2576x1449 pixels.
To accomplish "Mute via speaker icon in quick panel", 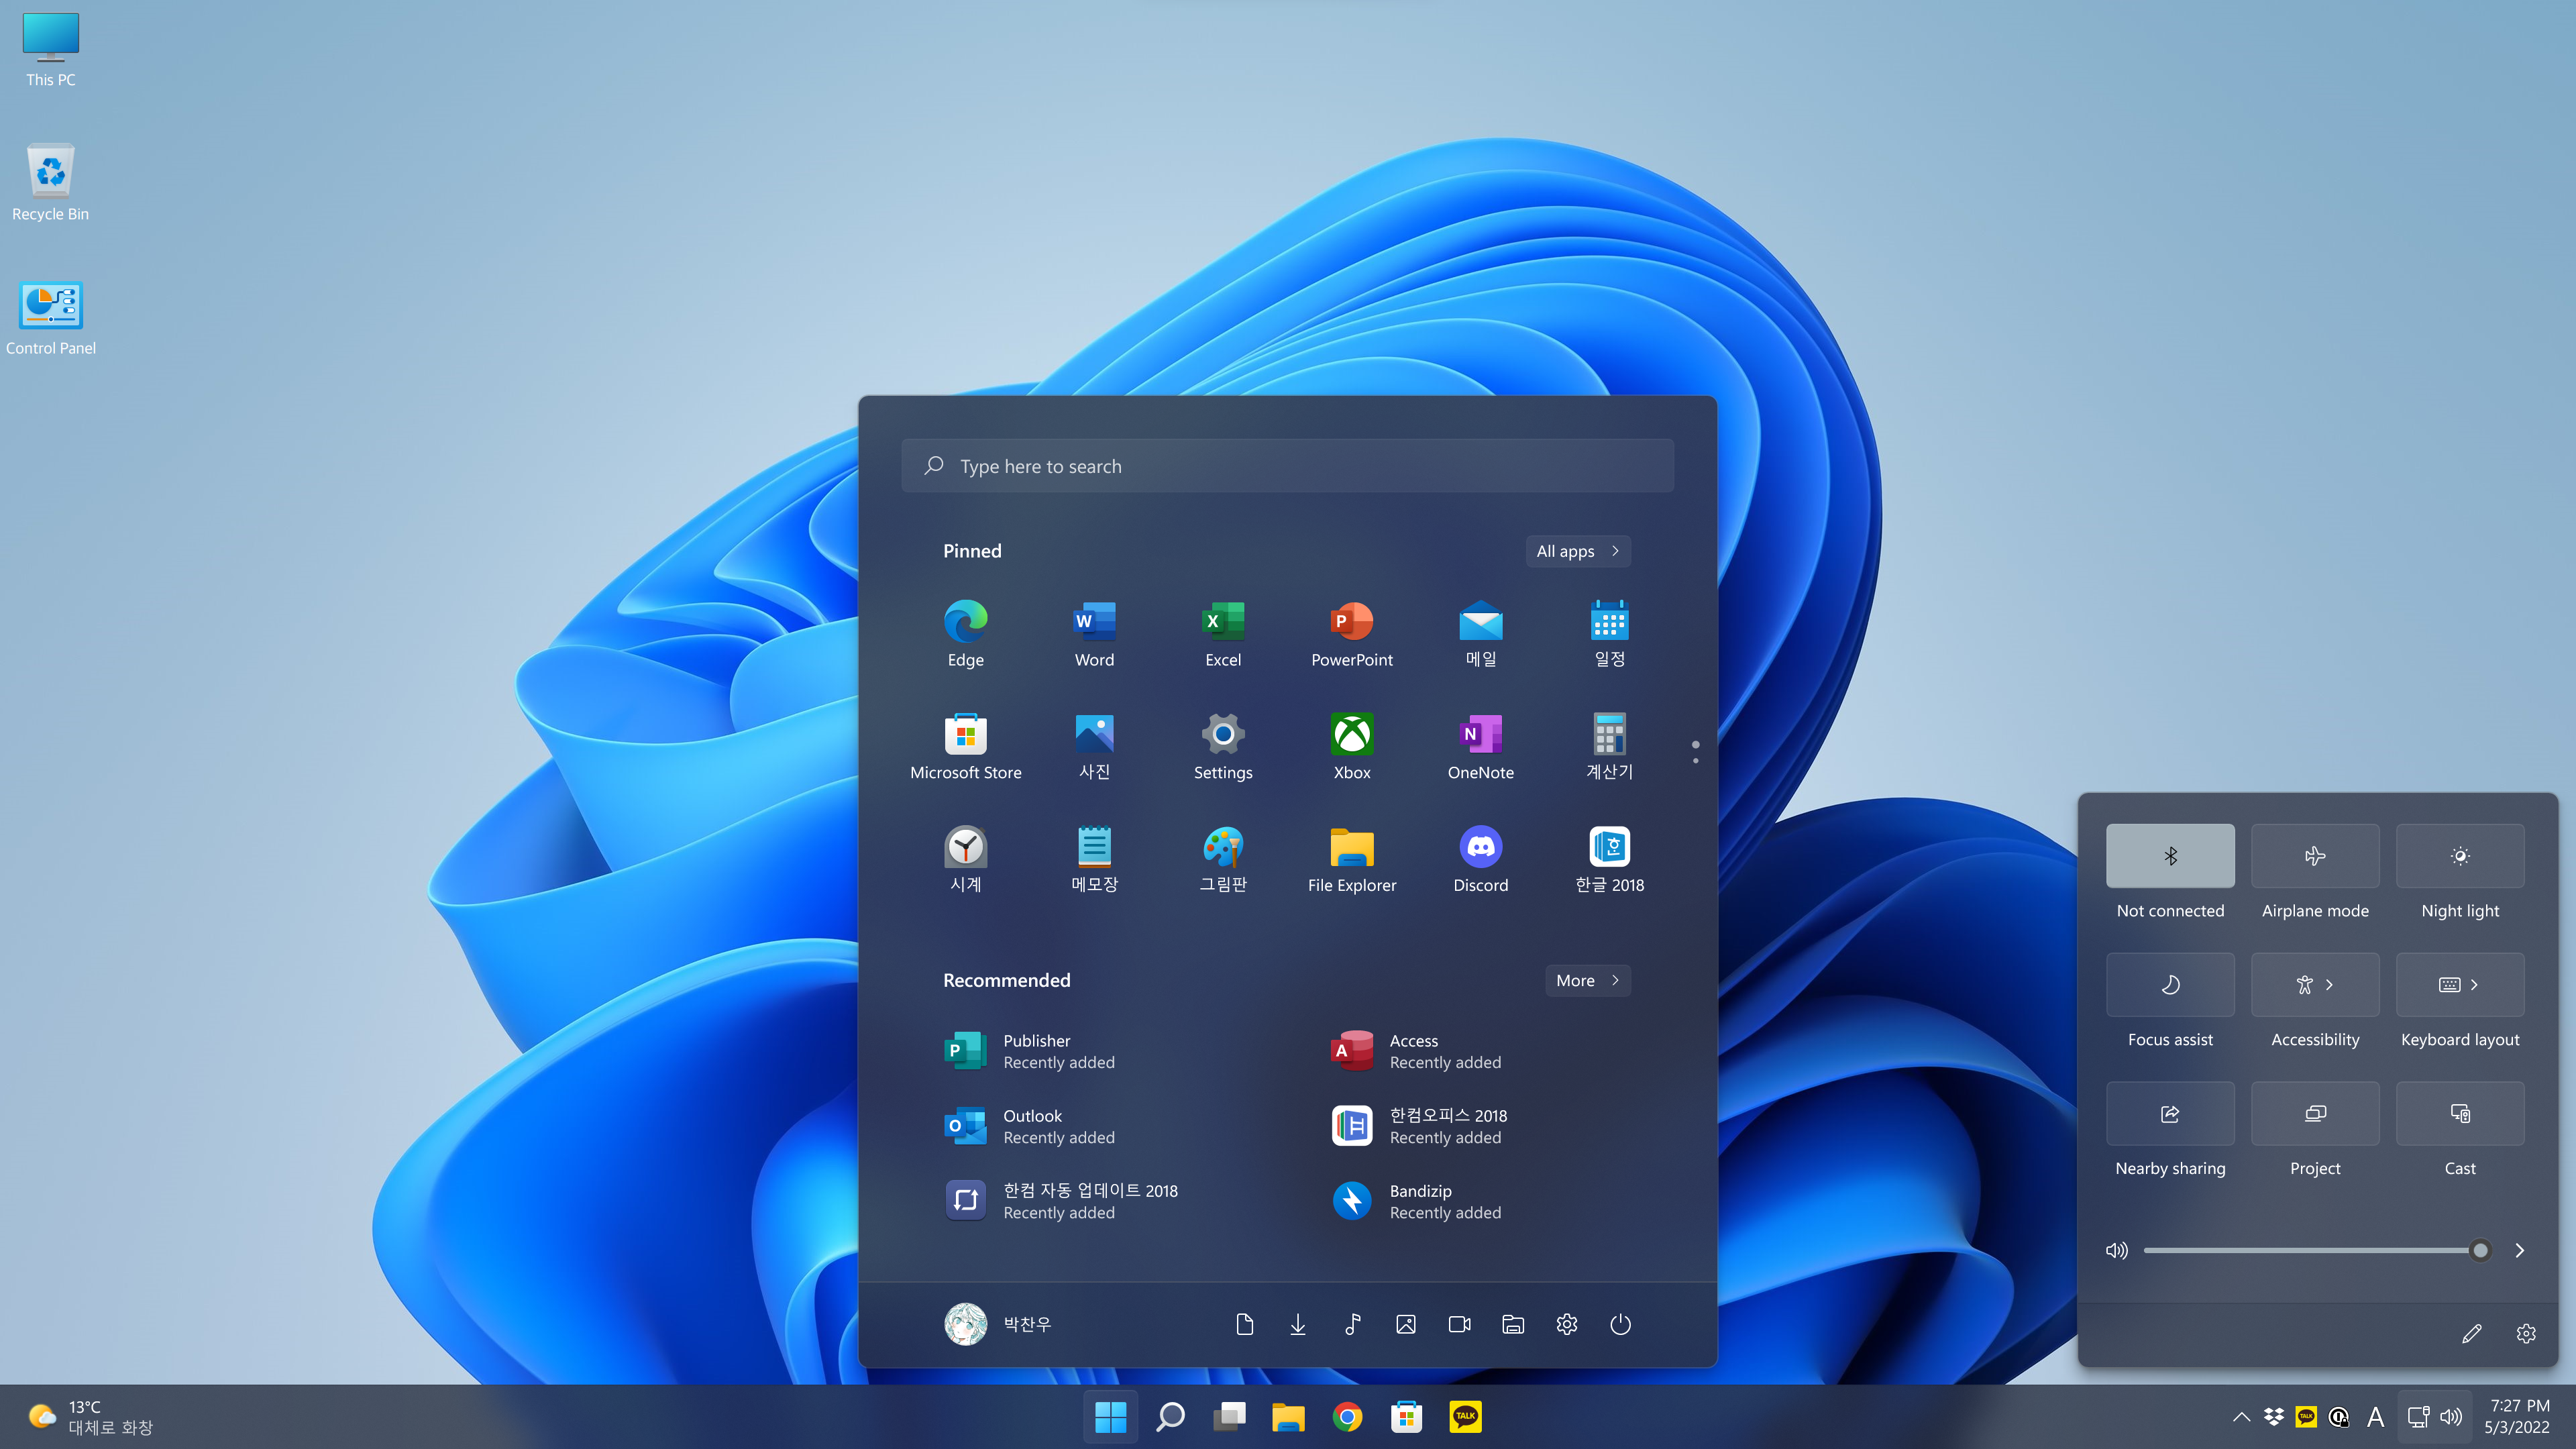I will pyautogui.click(x=2117, y=1250).
